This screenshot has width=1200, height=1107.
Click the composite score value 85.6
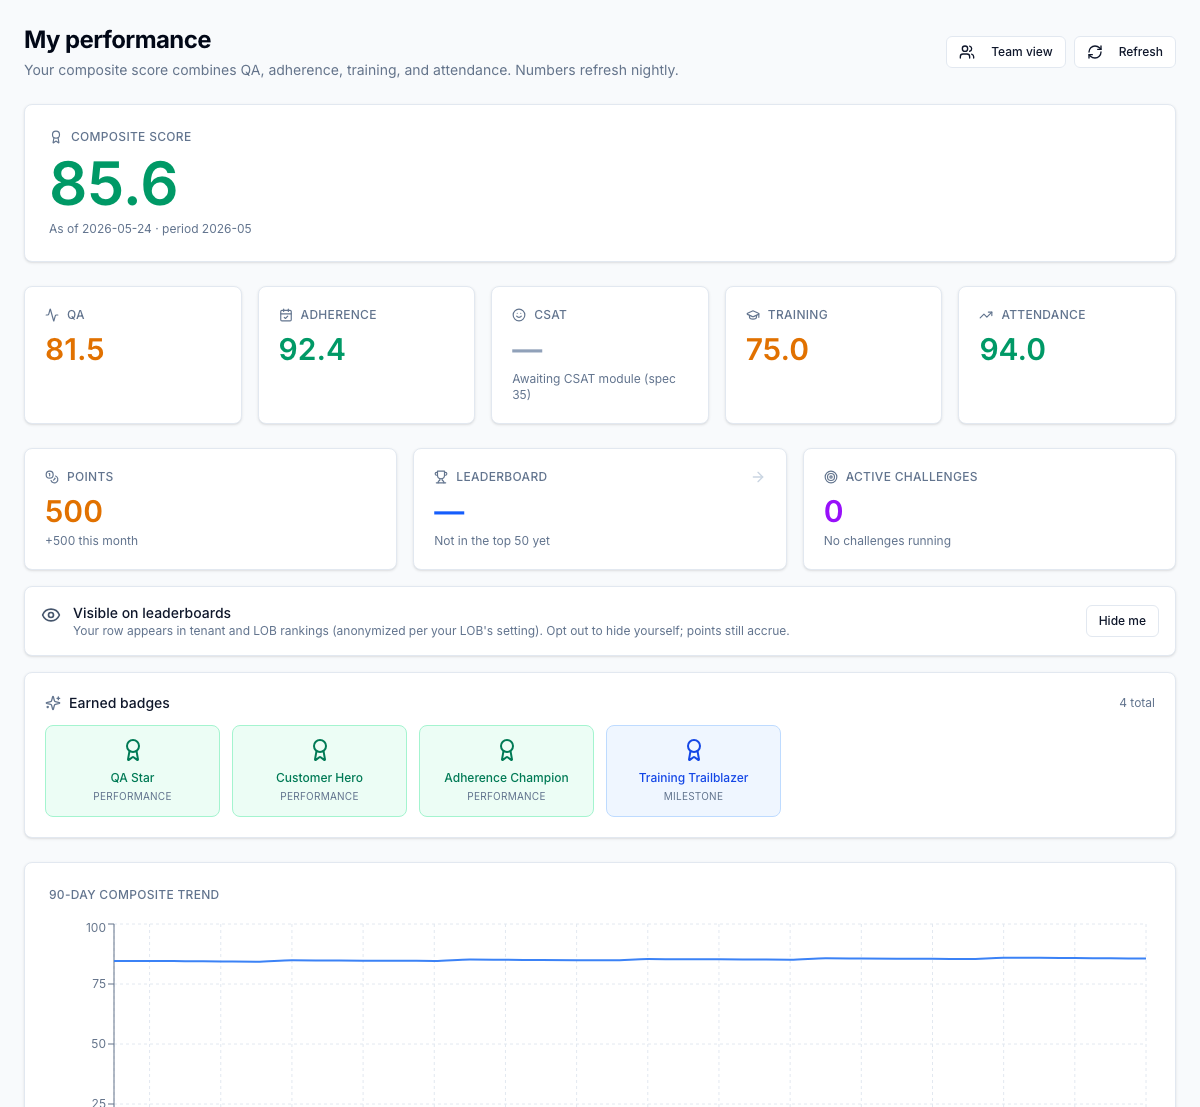coord(114,184)
